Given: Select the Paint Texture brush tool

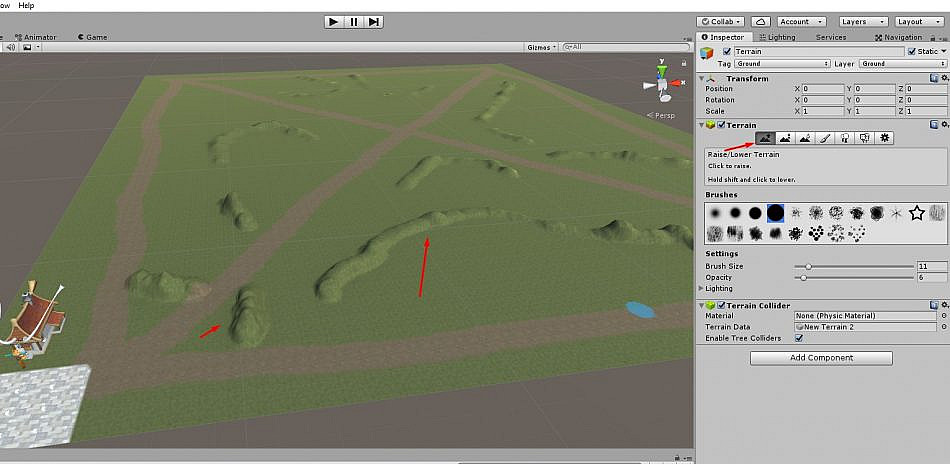Looking at the screenshot, I should (x=825, y=138).
